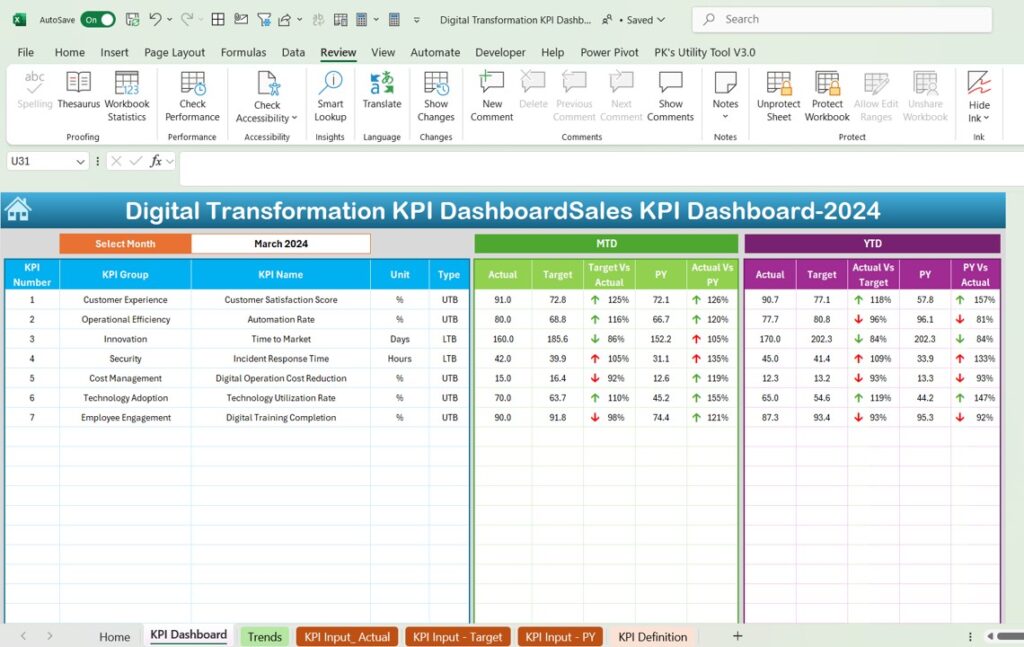Open the KPI Input - Target sheet

click(457, 637)
